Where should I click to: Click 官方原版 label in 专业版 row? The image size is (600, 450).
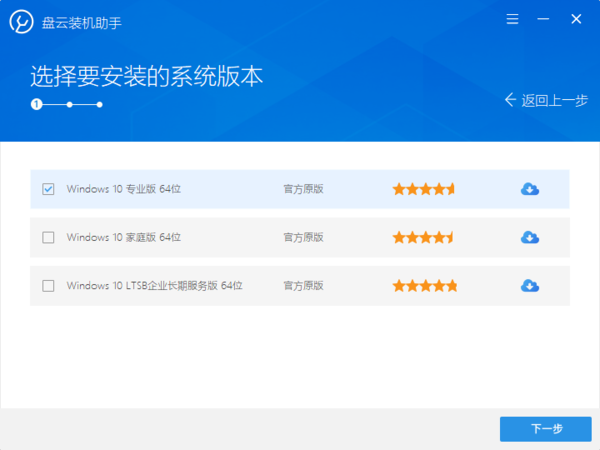click(303, 189)
